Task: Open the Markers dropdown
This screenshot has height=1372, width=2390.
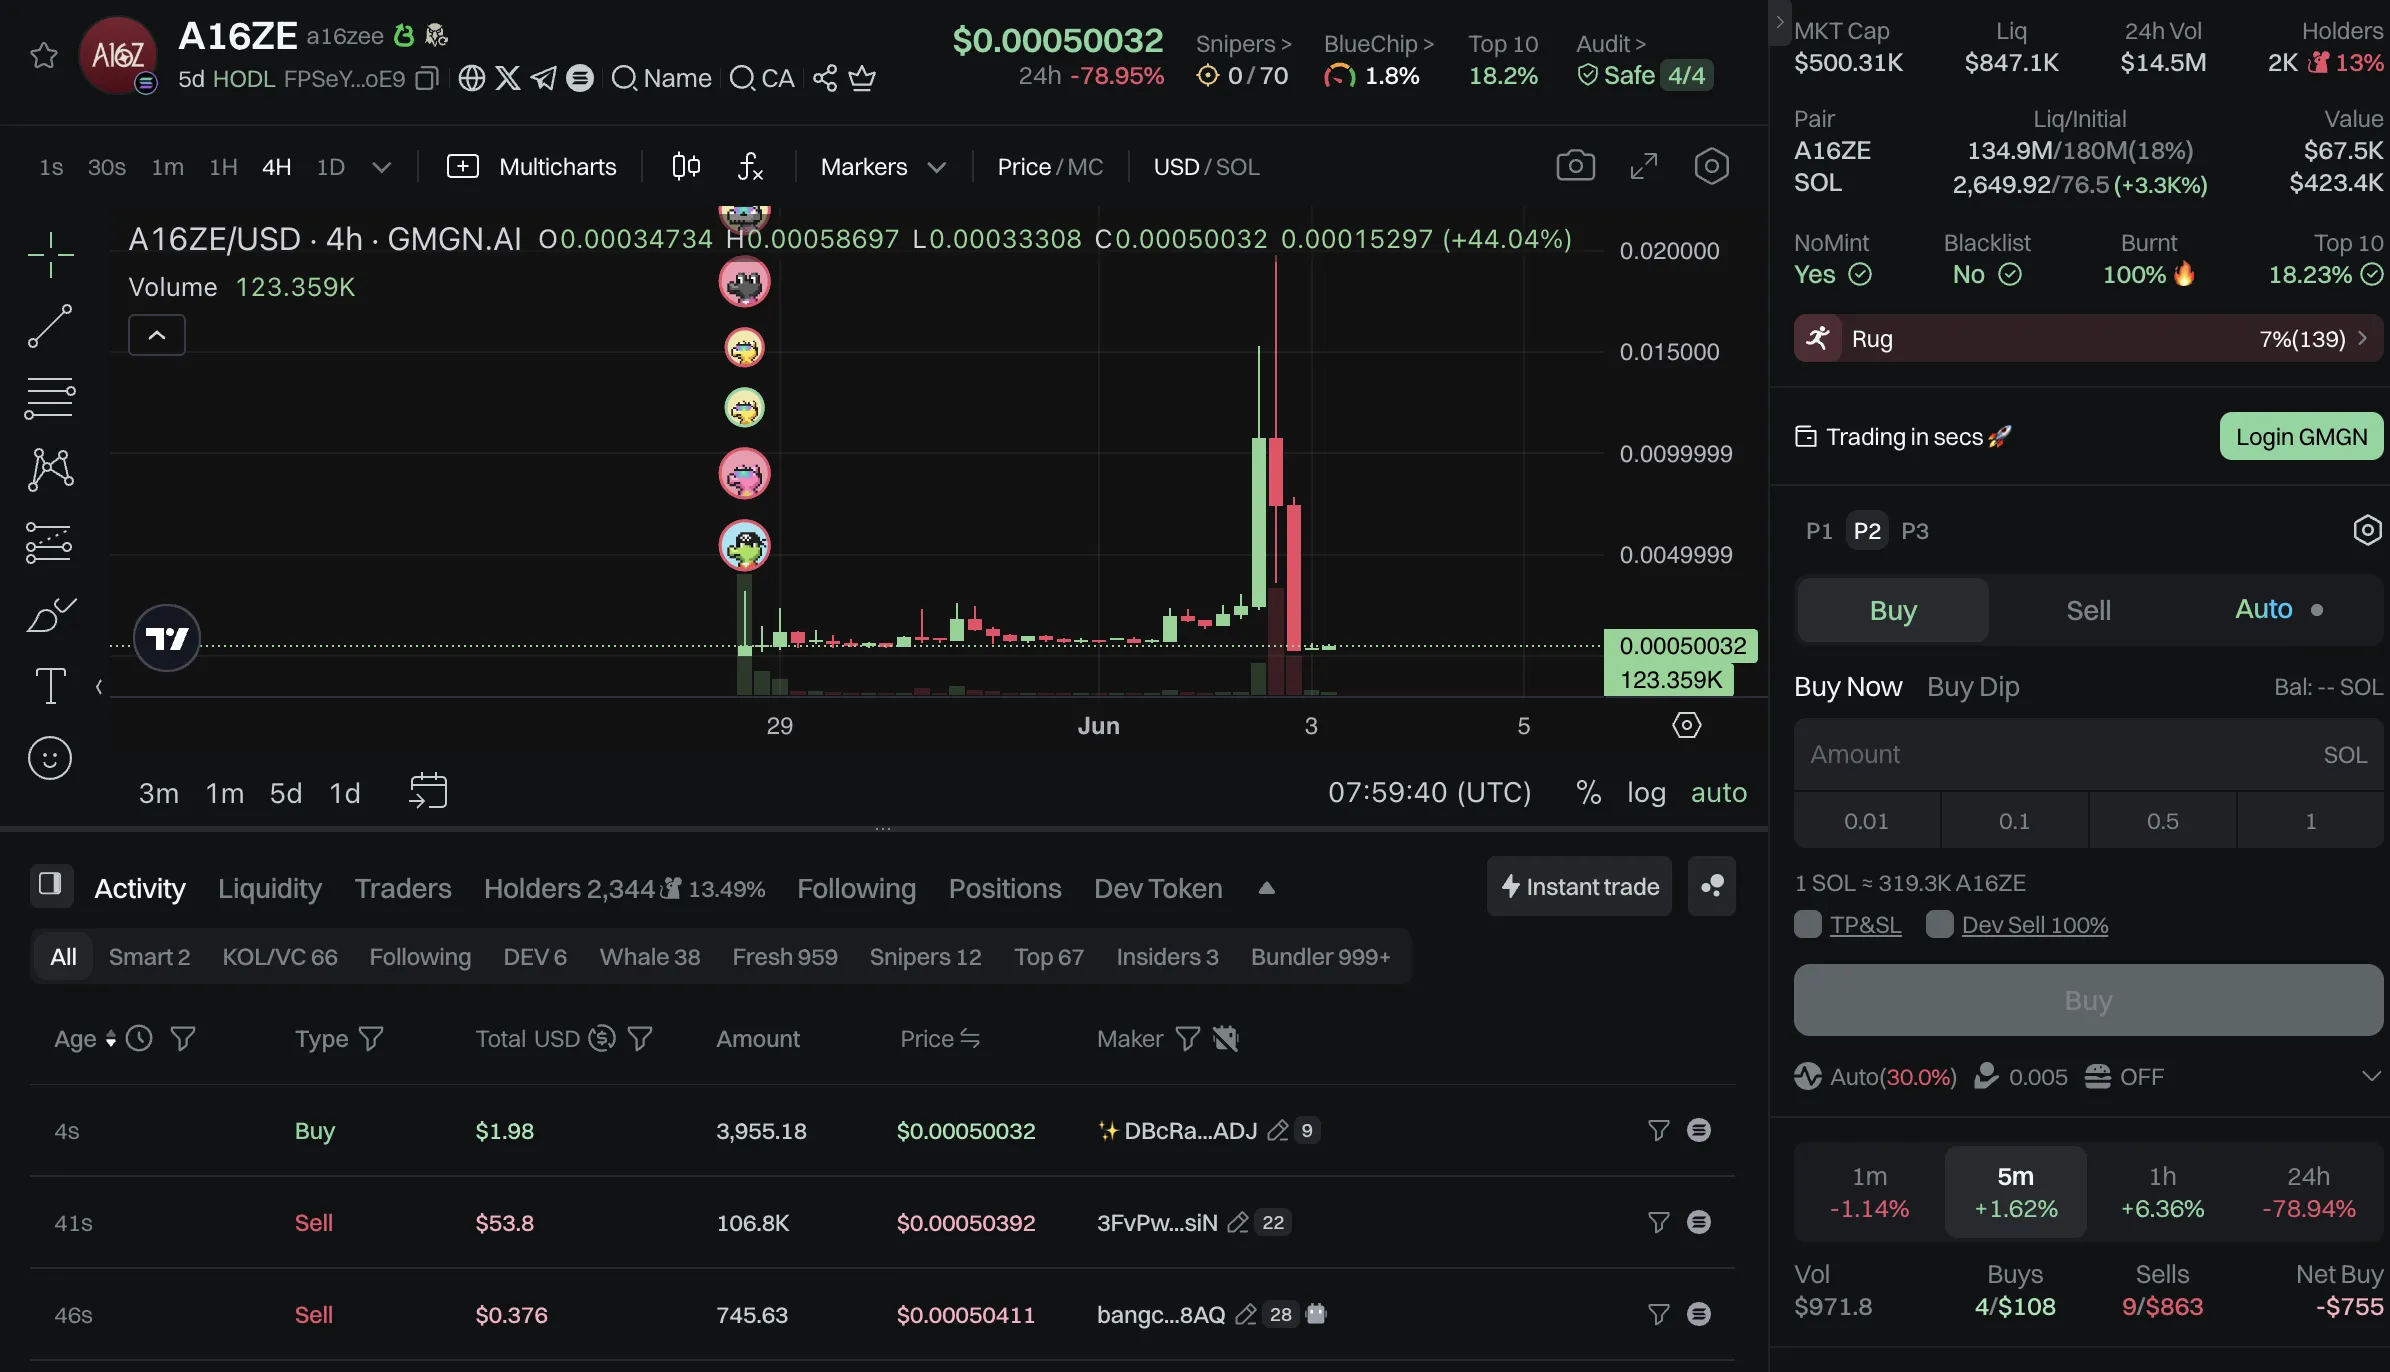Action: tap(882, 167)
